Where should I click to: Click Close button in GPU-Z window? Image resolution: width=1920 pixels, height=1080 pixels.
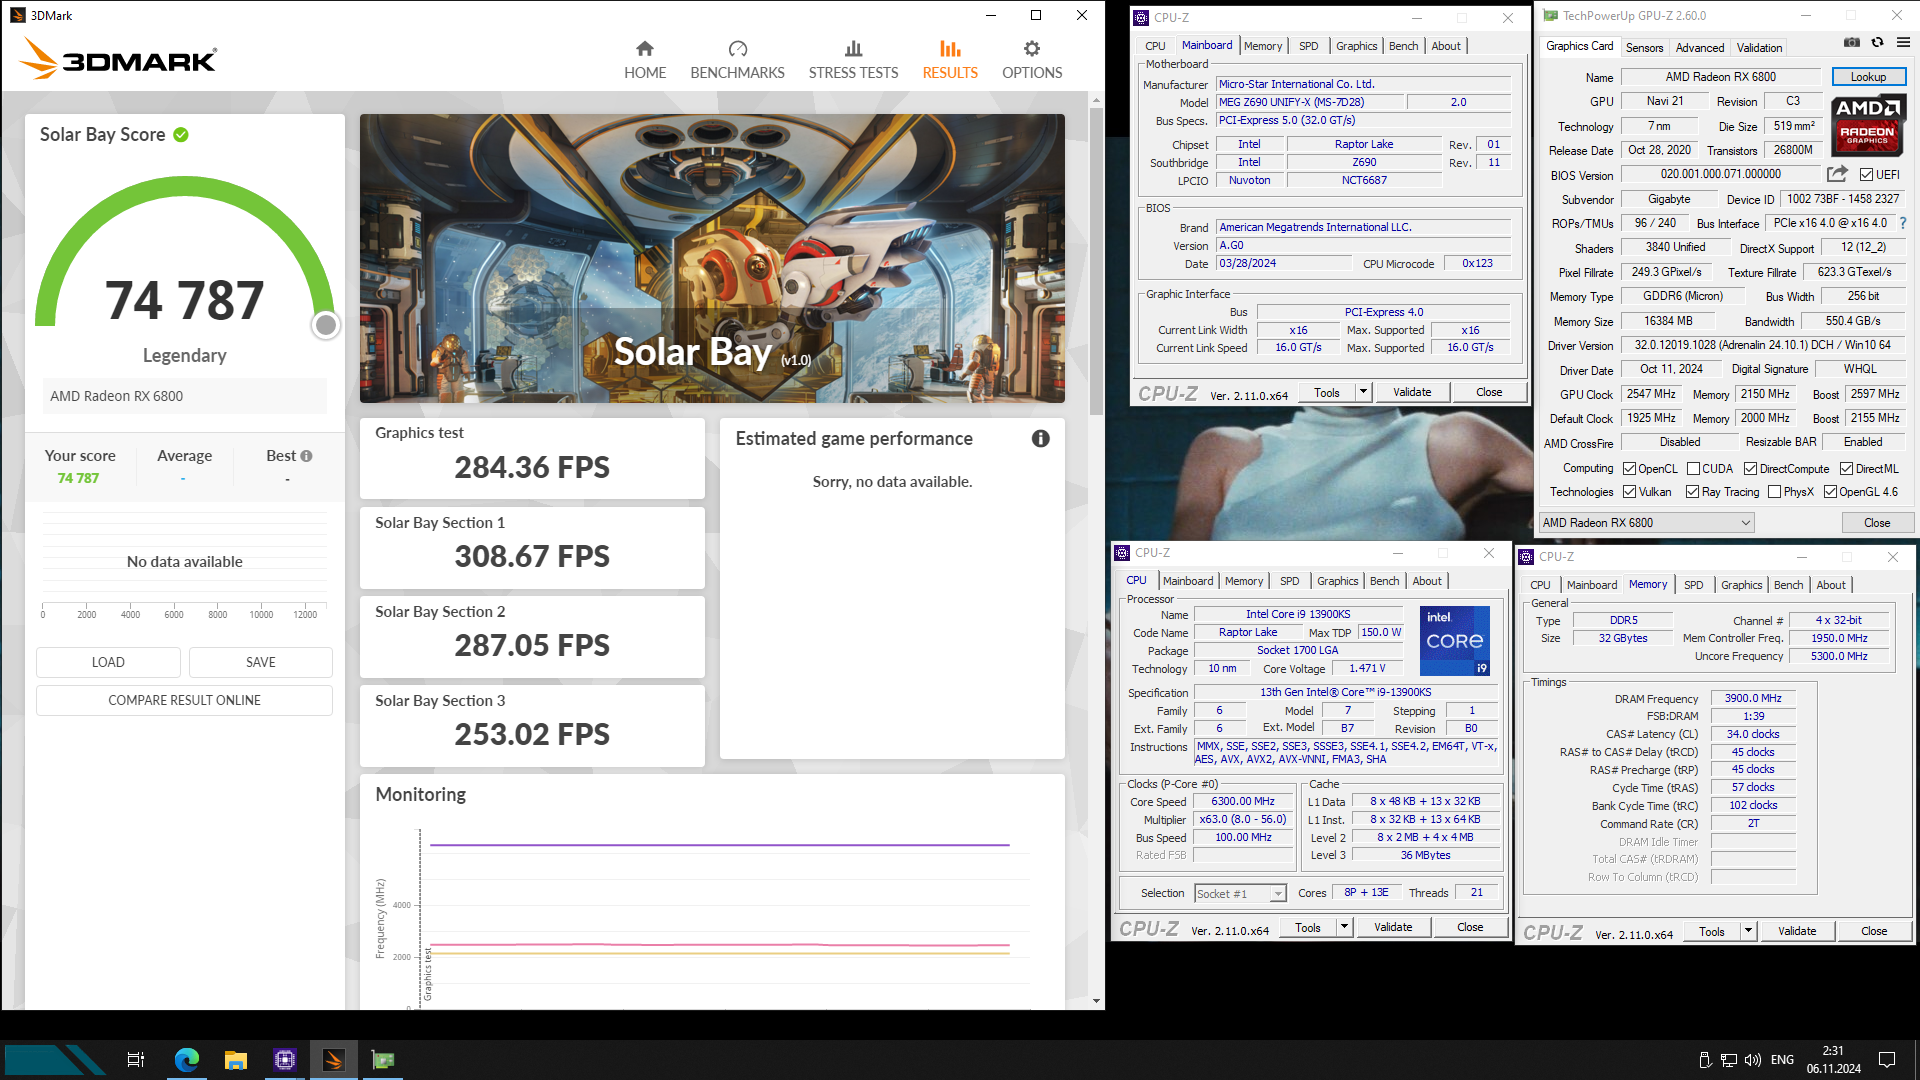pyautogui.click(x=1877, y=523)
